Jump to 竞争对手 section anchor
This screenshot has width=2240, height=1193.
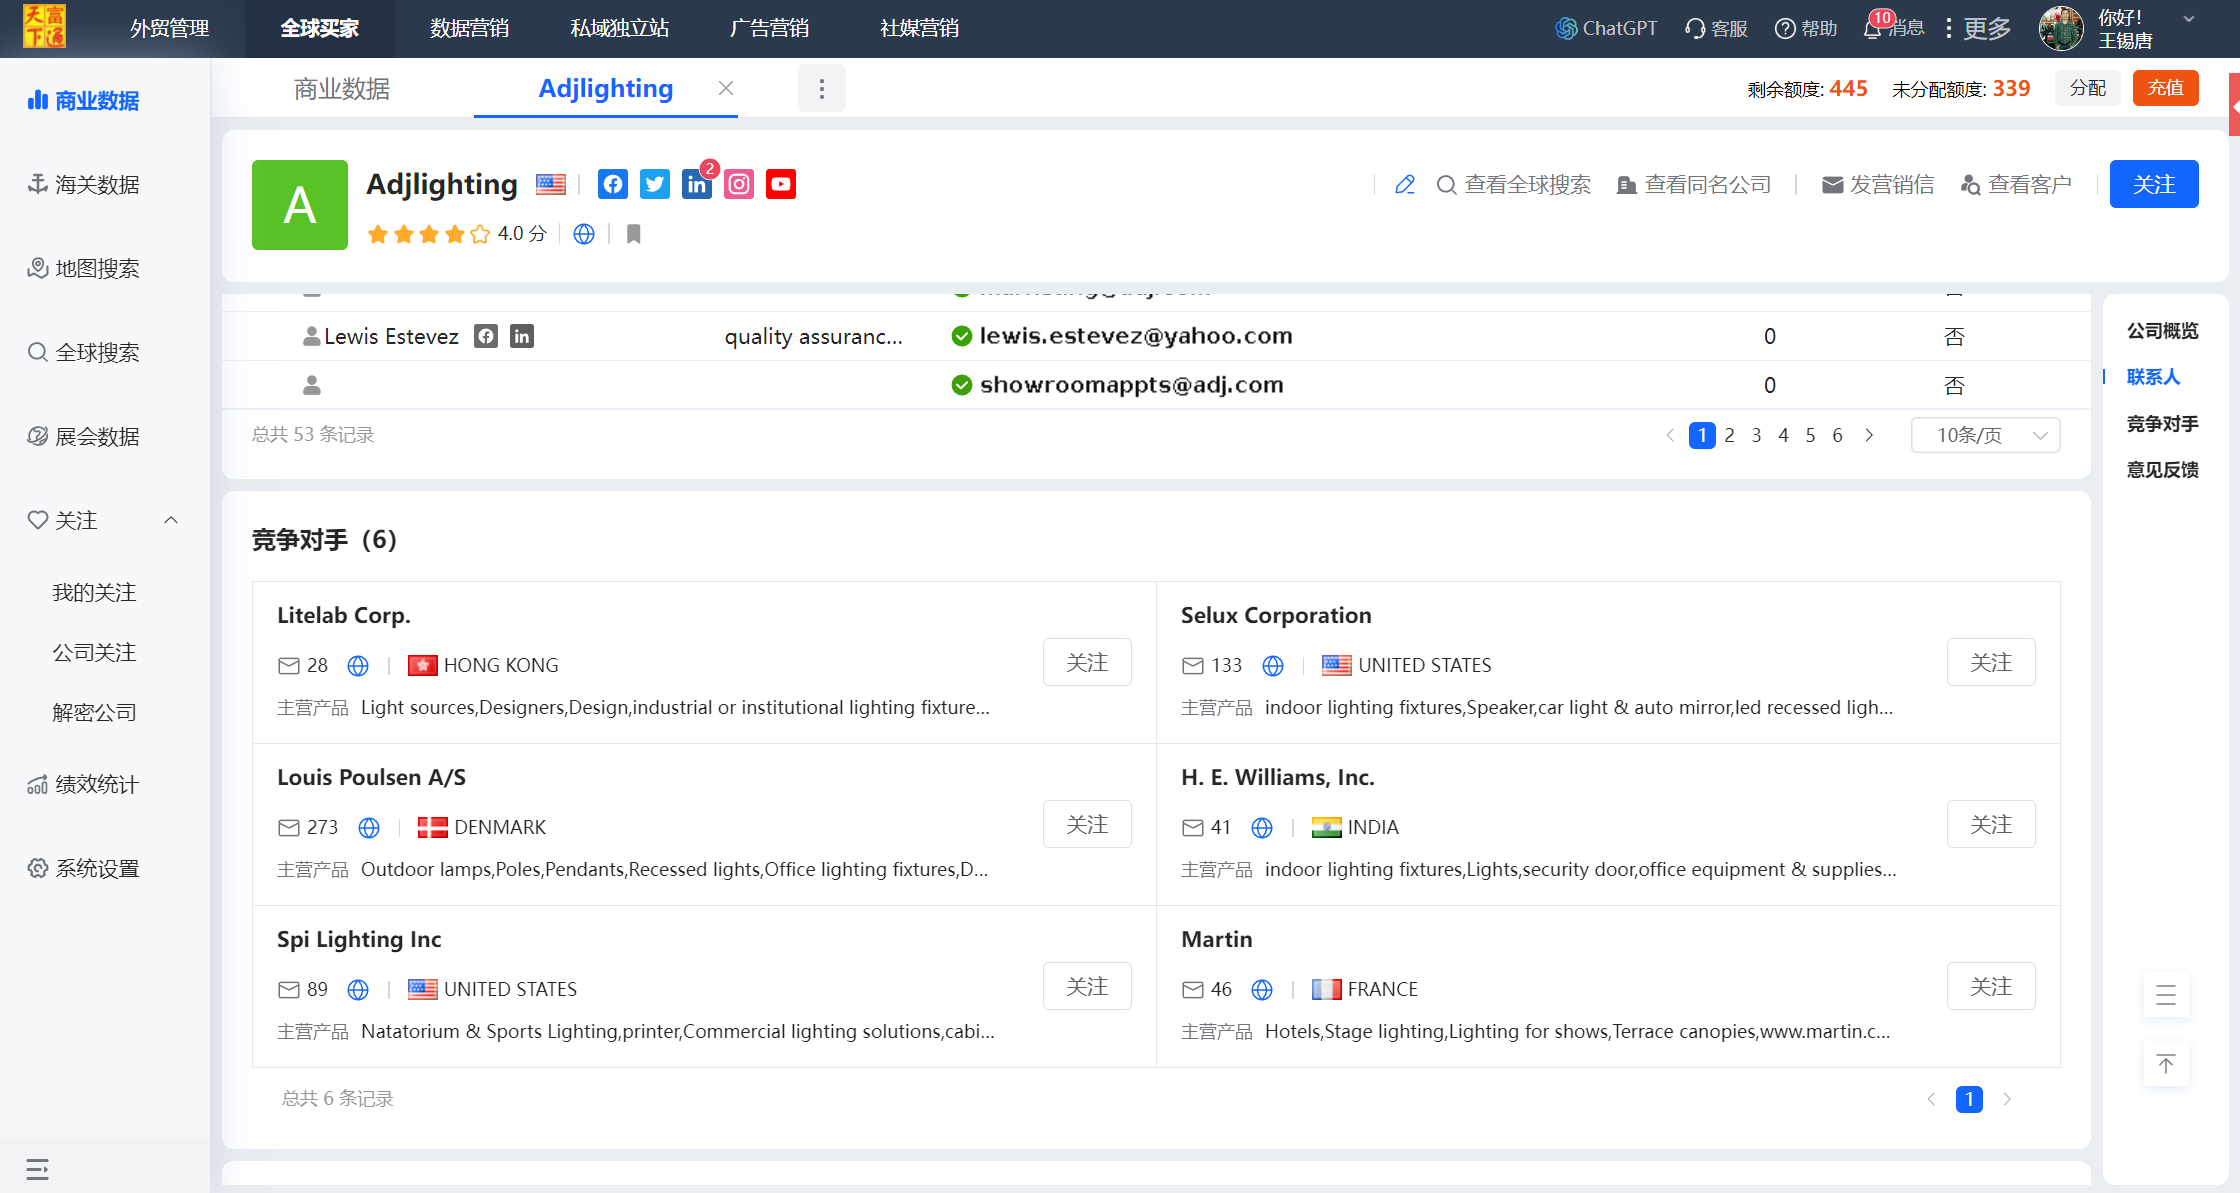2162,424
